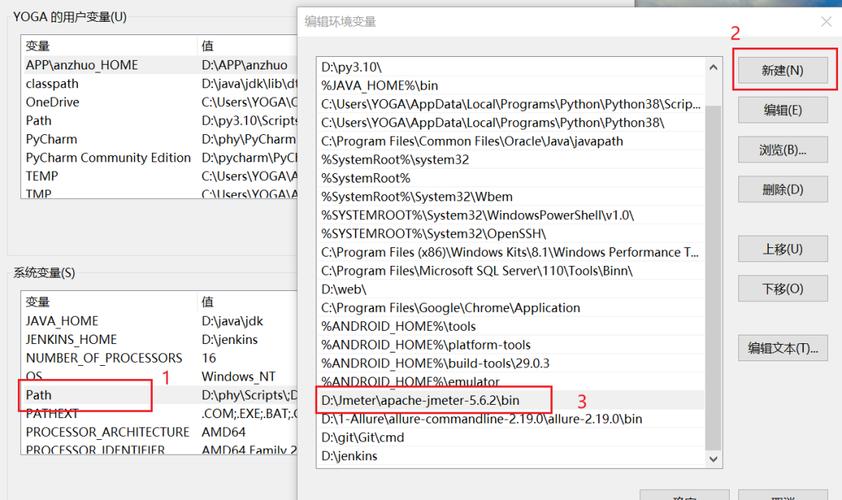Click the scroll up arrow in path list
The width and height of the screenshot is (842, 500).
[713, 67]
